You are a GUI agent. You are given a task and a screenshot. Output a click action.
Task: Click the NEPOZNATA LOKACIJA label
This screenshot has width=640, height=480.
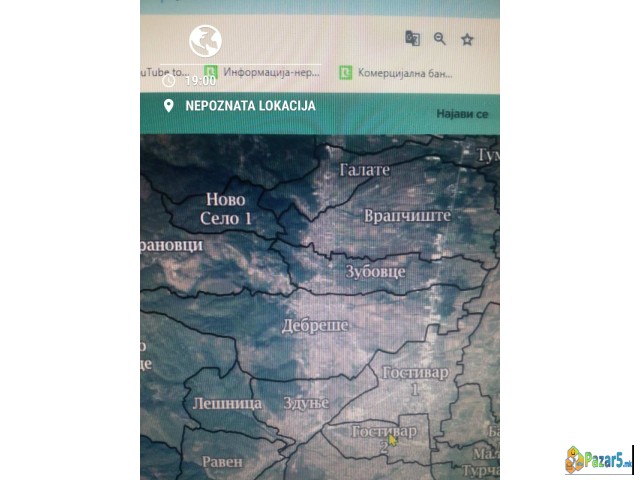click(250, 106)
